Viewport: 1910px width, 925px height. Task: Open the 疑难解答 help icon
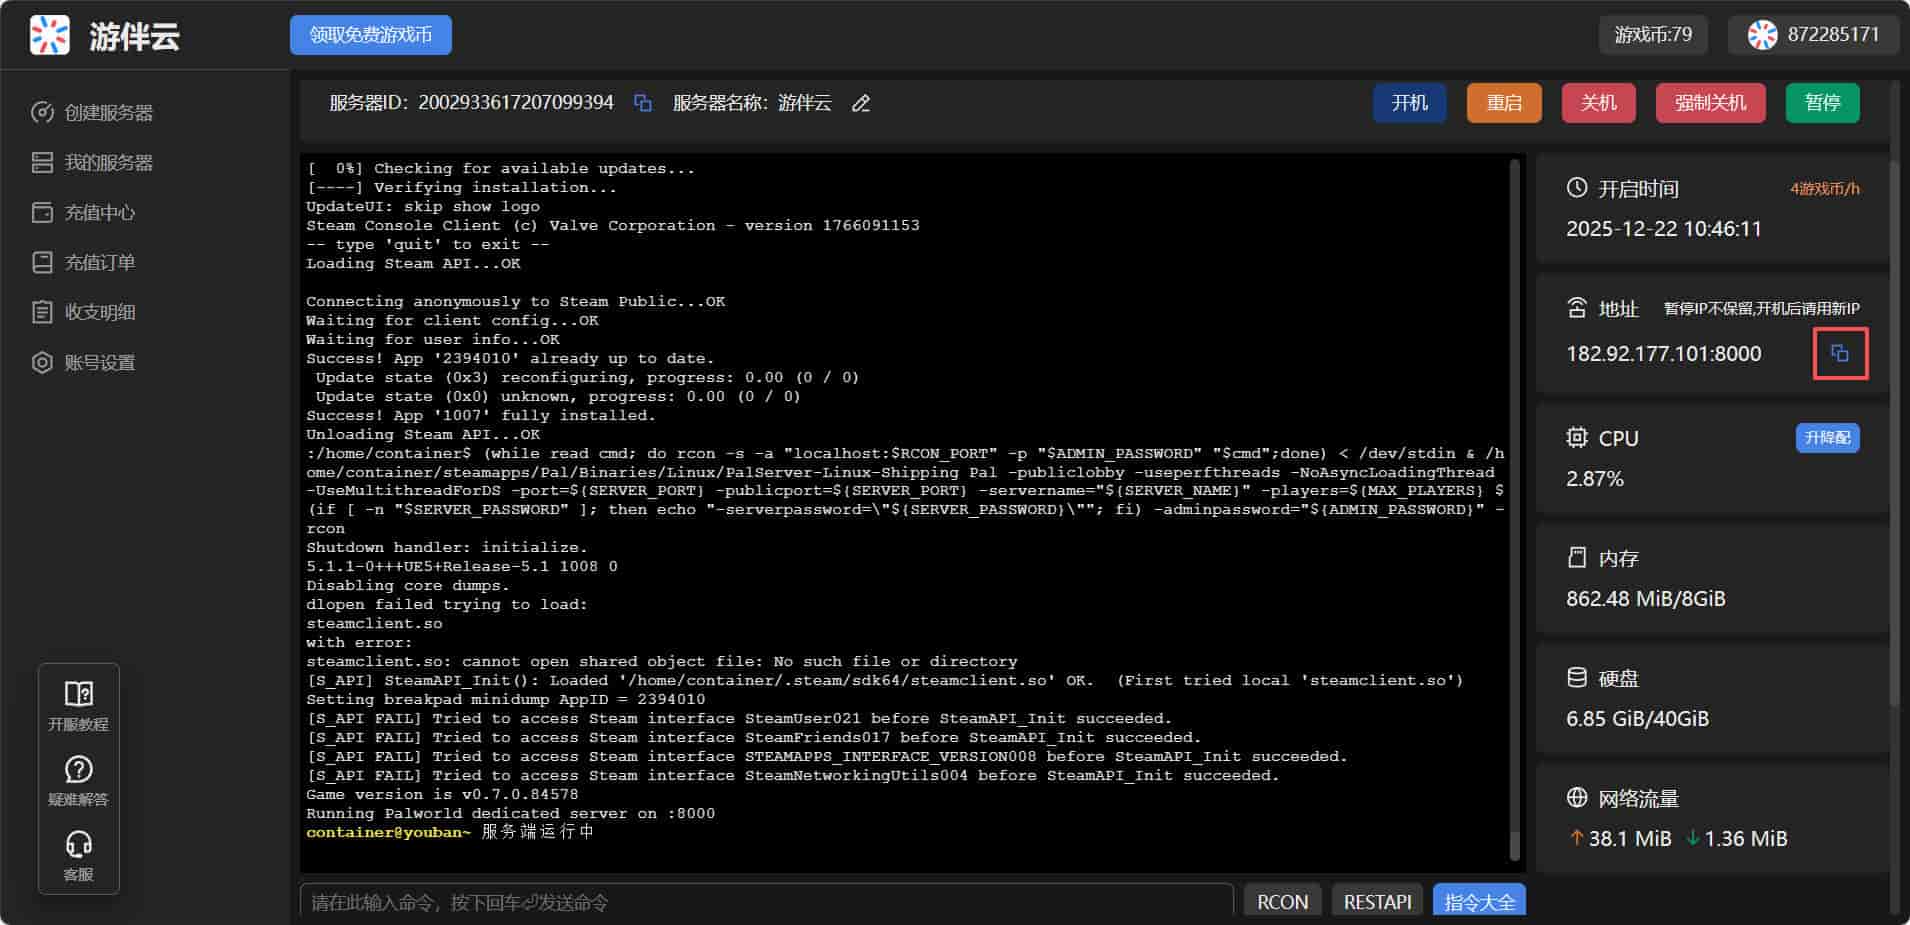(78, 769)
